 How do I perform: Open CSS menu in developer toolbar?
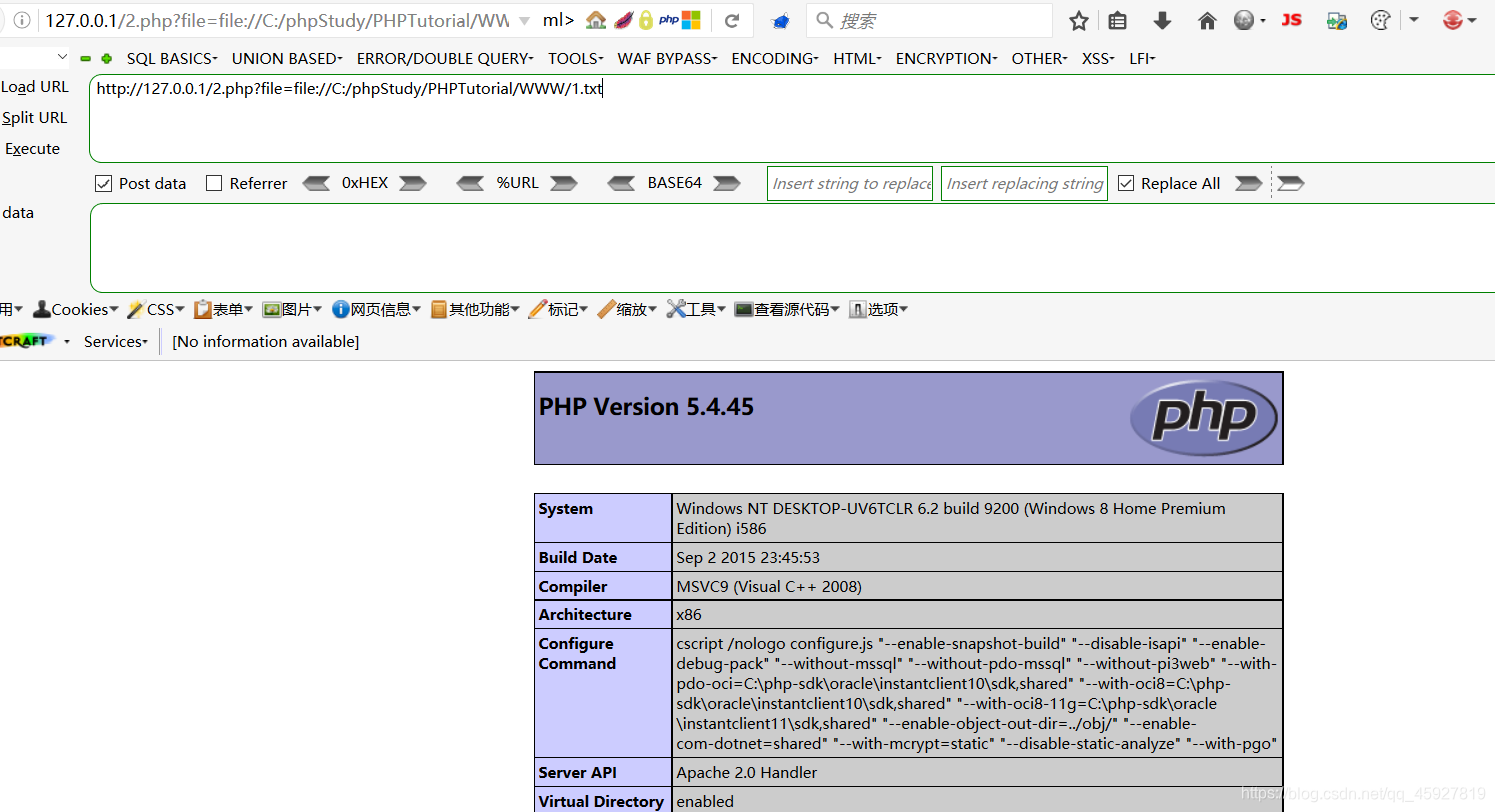point(154,310)
